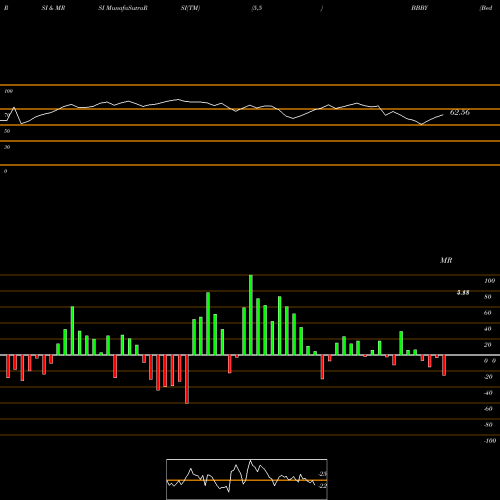
Task: Click the '60' label on MR axis
Action: click(488, 313)
